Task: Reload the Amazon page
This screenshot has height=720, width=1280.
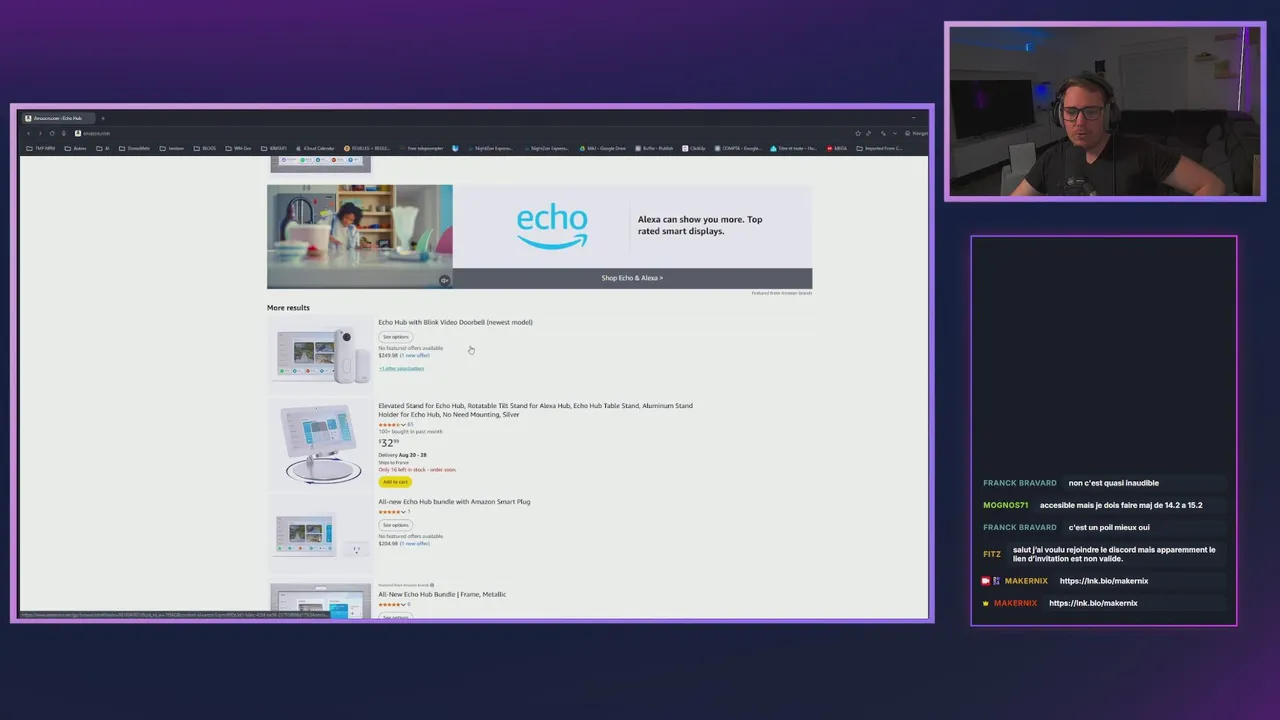Action: pos(52,133)
